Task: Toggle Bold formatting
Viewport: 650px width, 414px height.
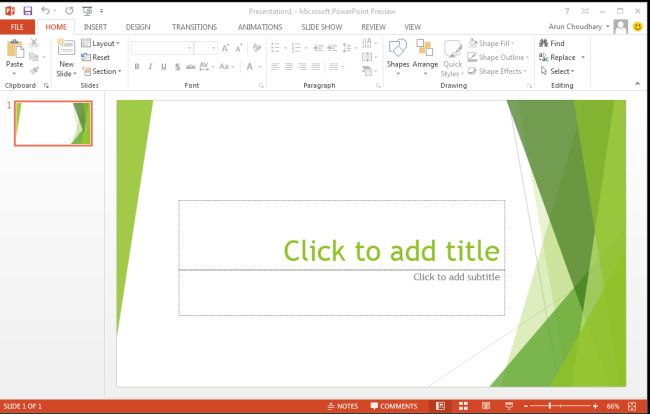Action: point(137,67)
